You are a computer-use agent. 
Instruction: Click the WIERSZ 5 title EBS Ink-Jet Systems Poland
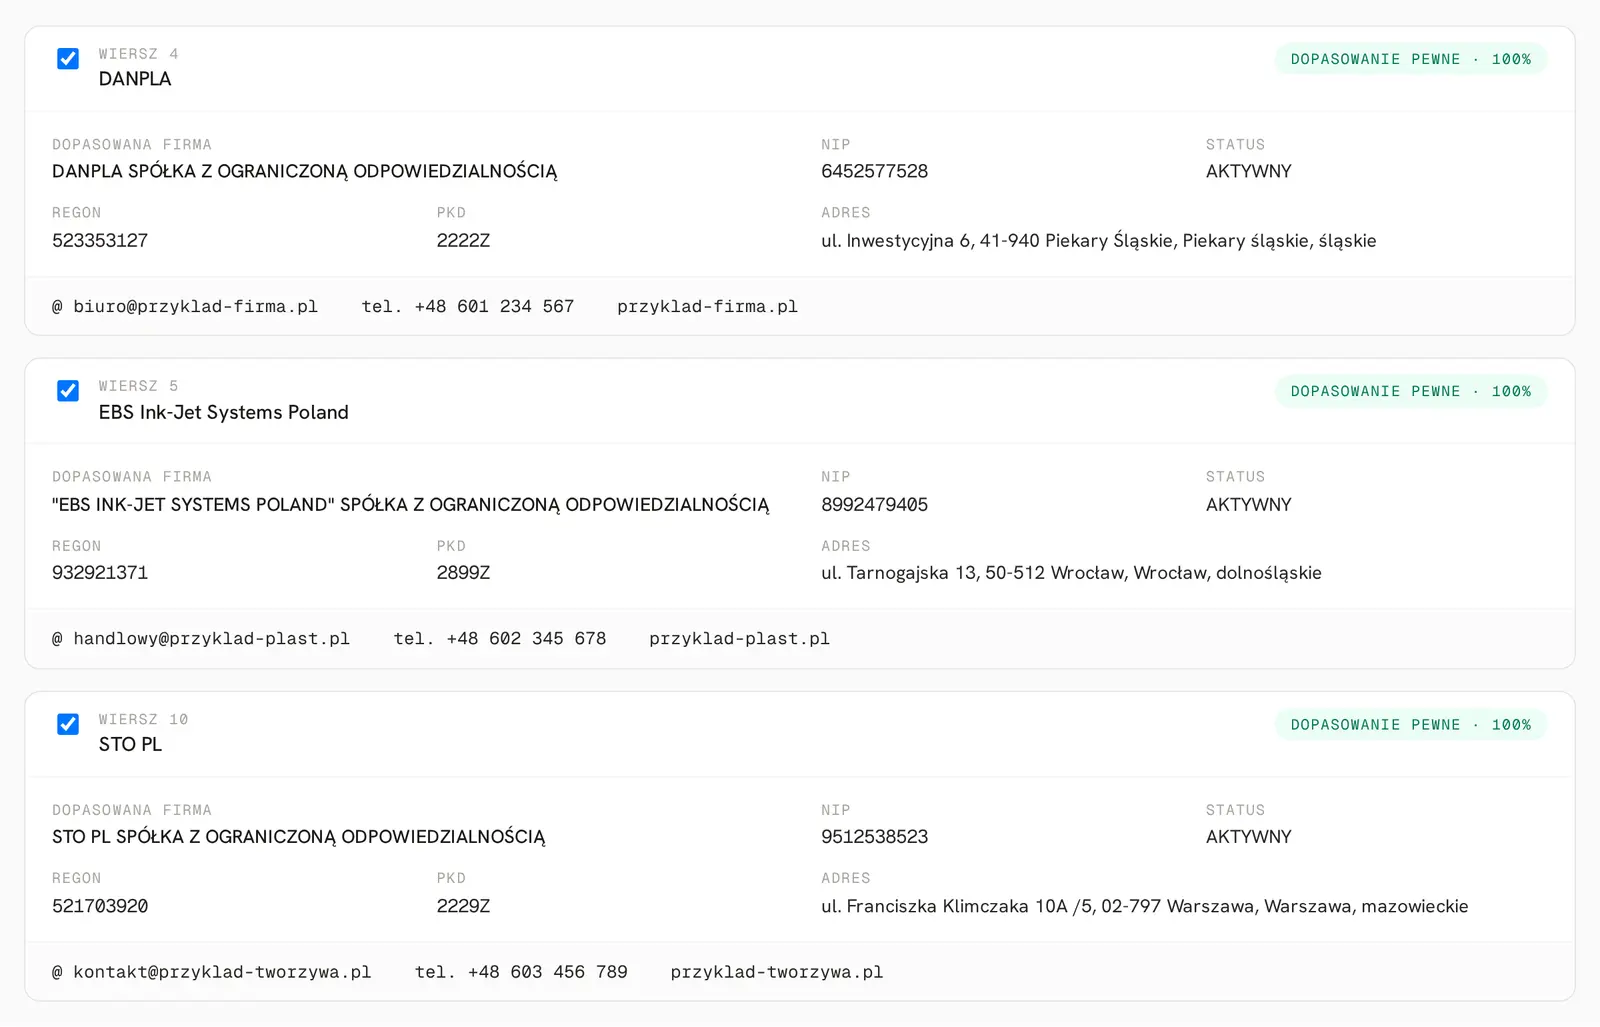point(224,412)
